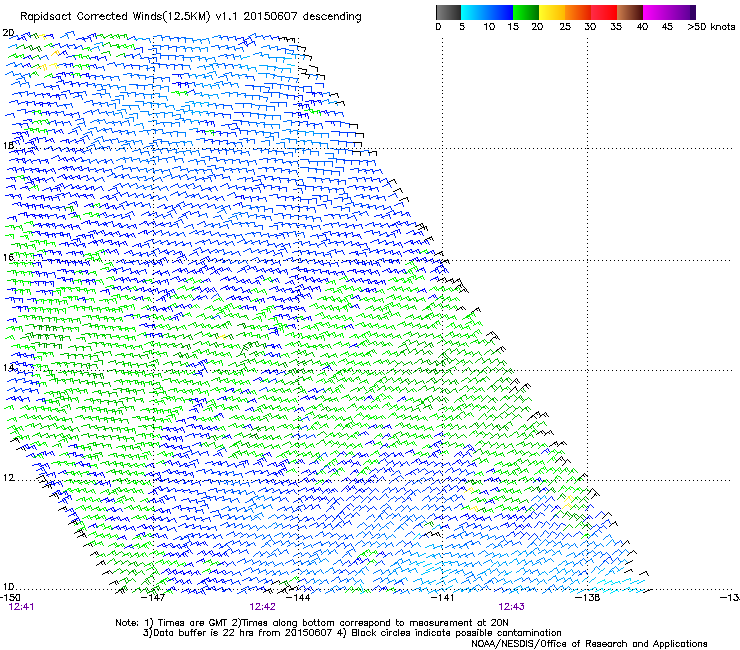The height and width of the screenshot is (650, 740).
Task: Click the longitude label '-150'
Action: point(10,598)
